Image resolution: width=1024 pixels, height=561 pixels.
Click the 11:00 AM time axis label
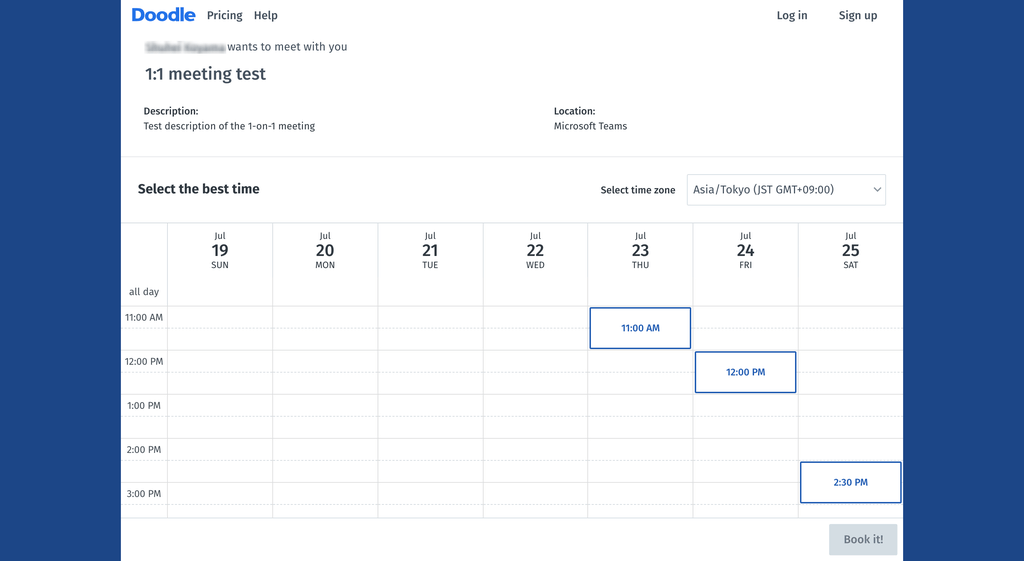pos(144,317)
